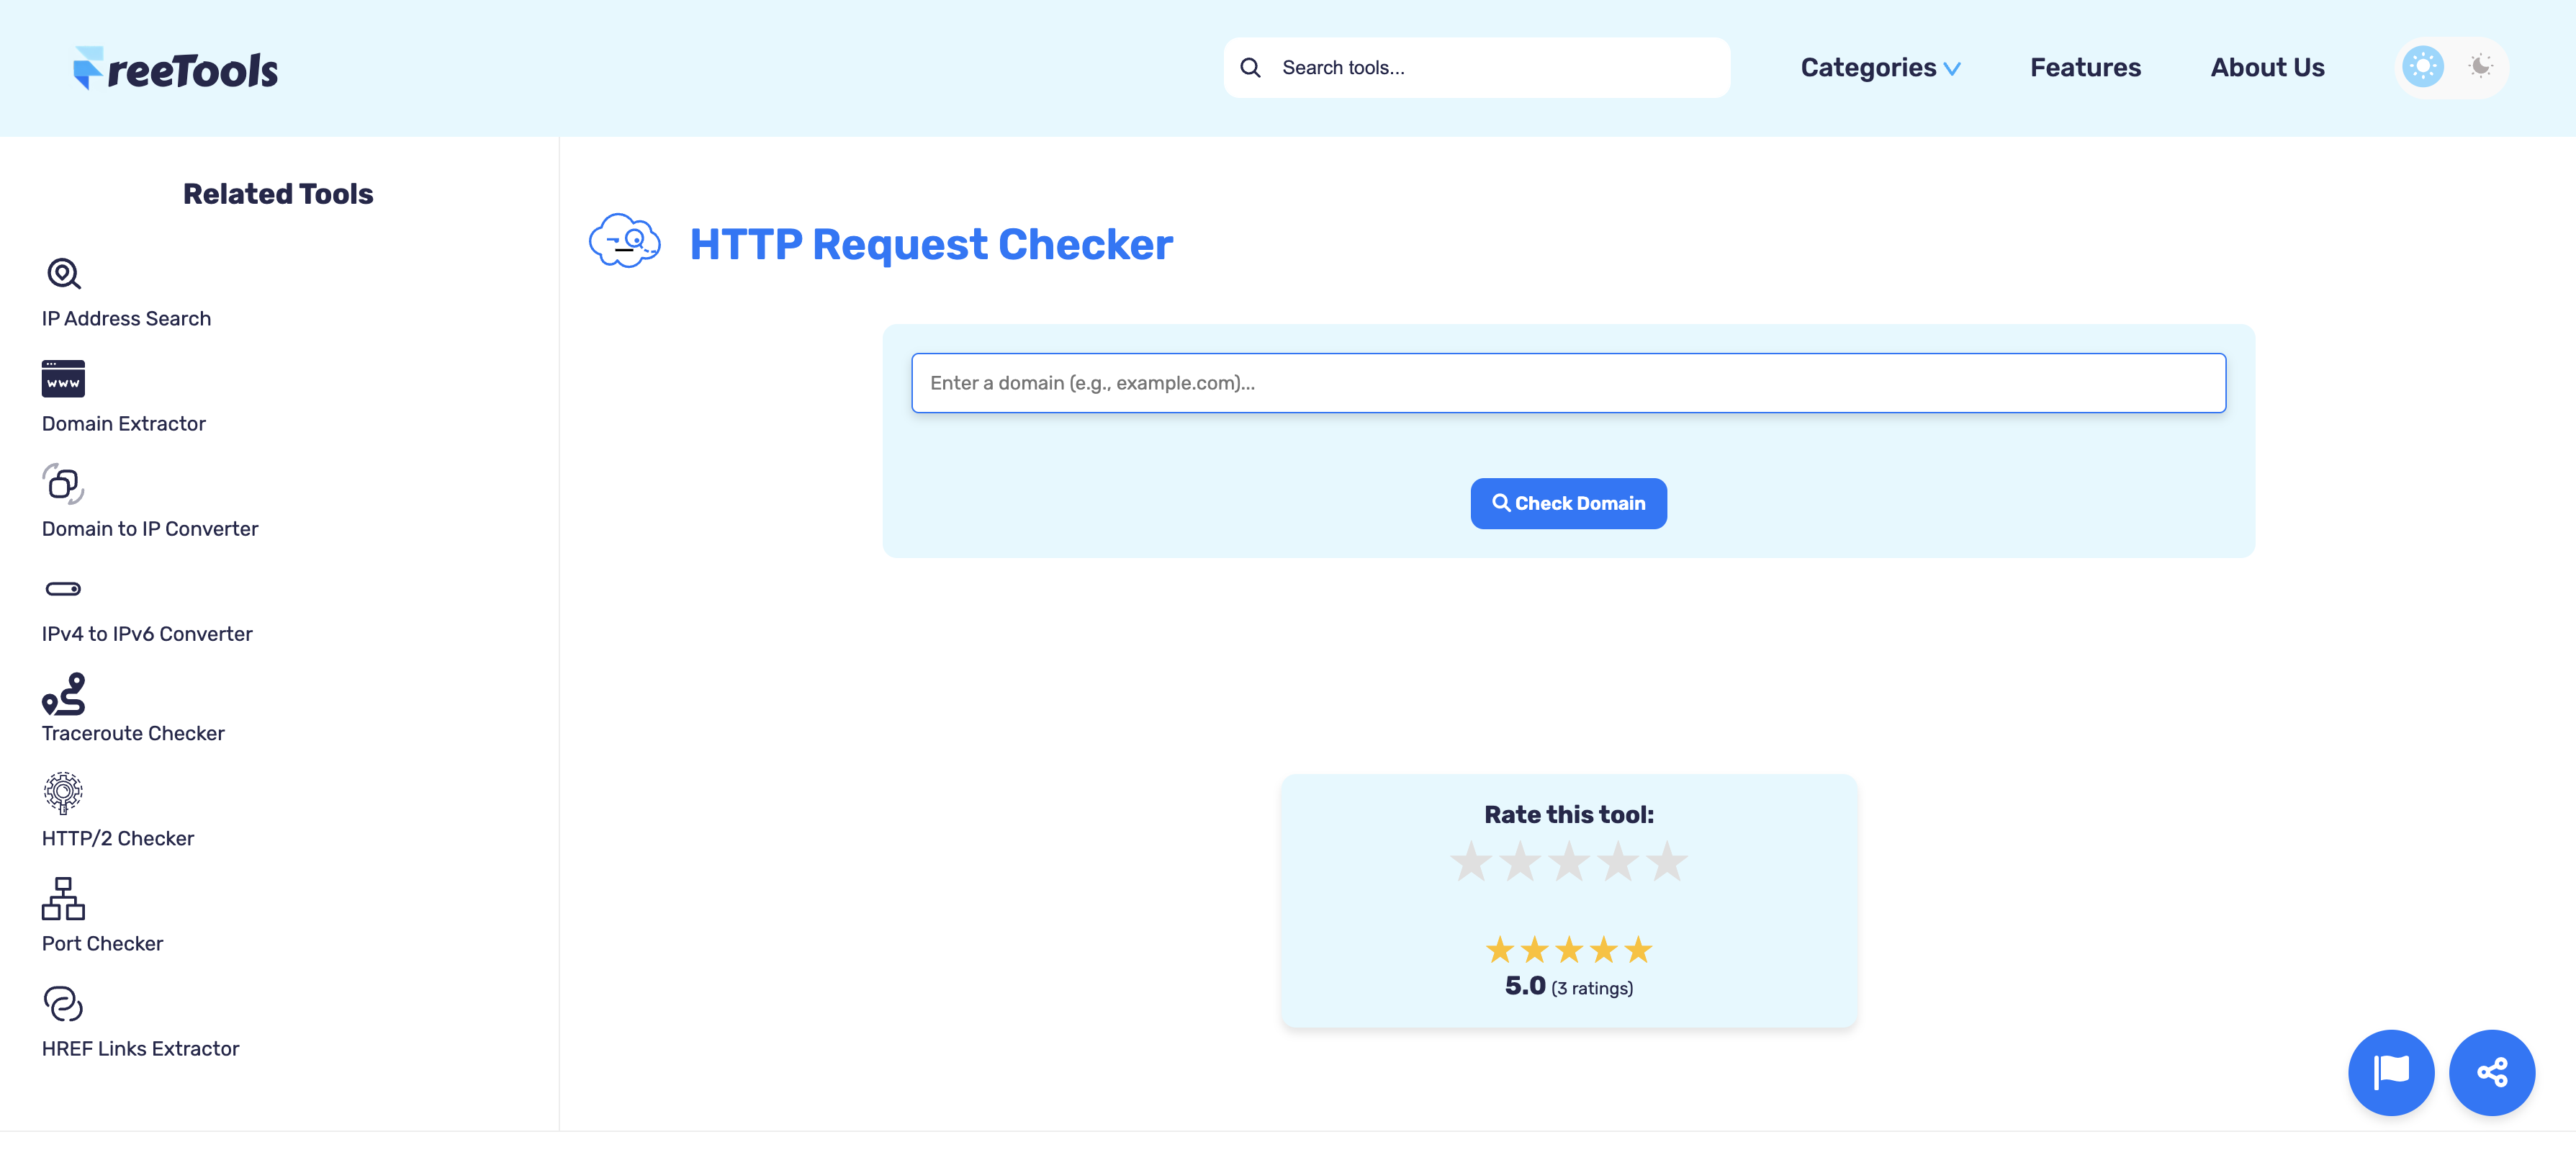Click the Domain Extractor www icon
The width and height of the screenshot is (2576, 1155).
point(63,378)
